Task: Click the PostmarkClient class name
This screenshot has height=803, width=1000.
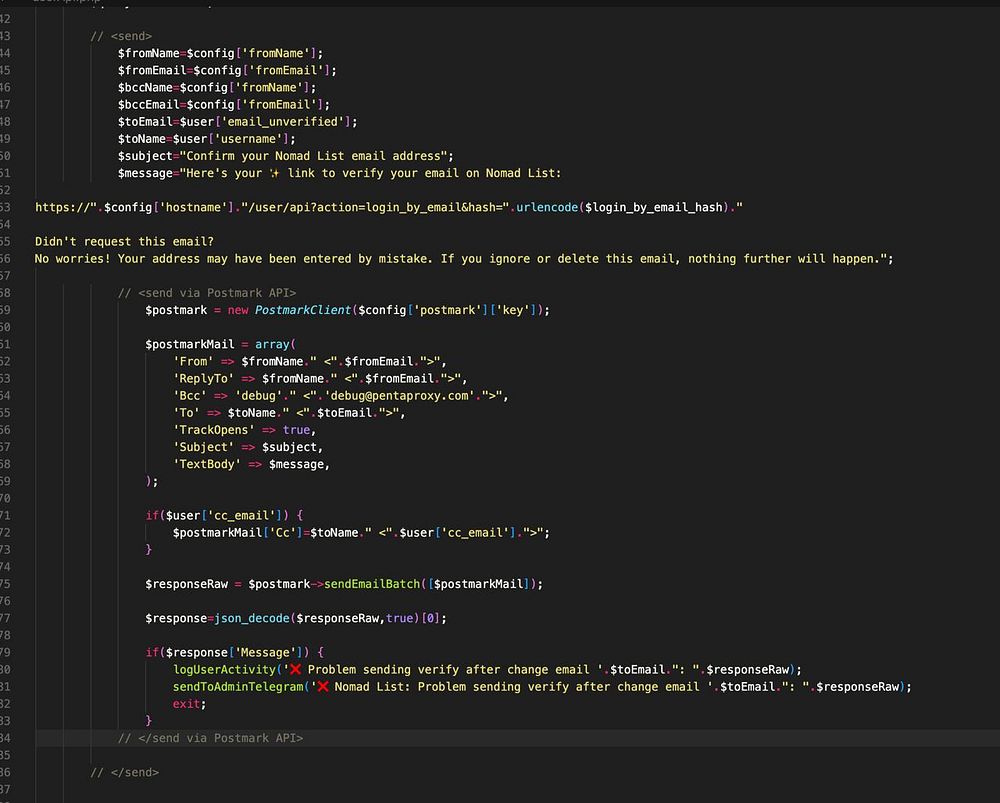Action: (x=303, y=310)
